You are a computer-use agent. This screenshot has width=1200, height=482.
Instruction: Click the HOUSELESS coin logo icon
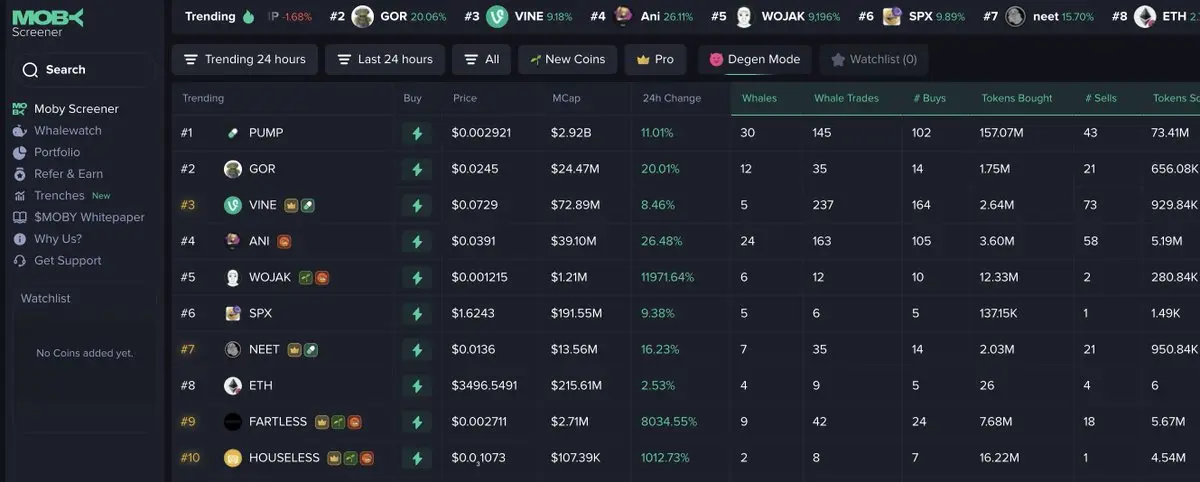[x=232, y=458]
